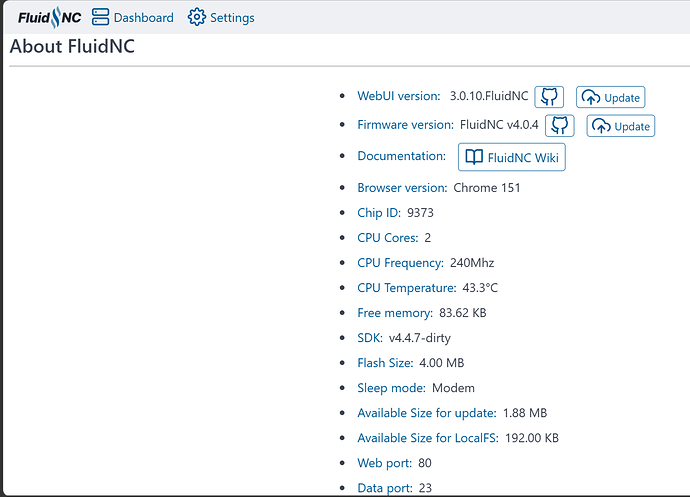This screenshot has height=497, width=690.
Task: Click Update button for Firmware version
Action: [x=620, y=125]
